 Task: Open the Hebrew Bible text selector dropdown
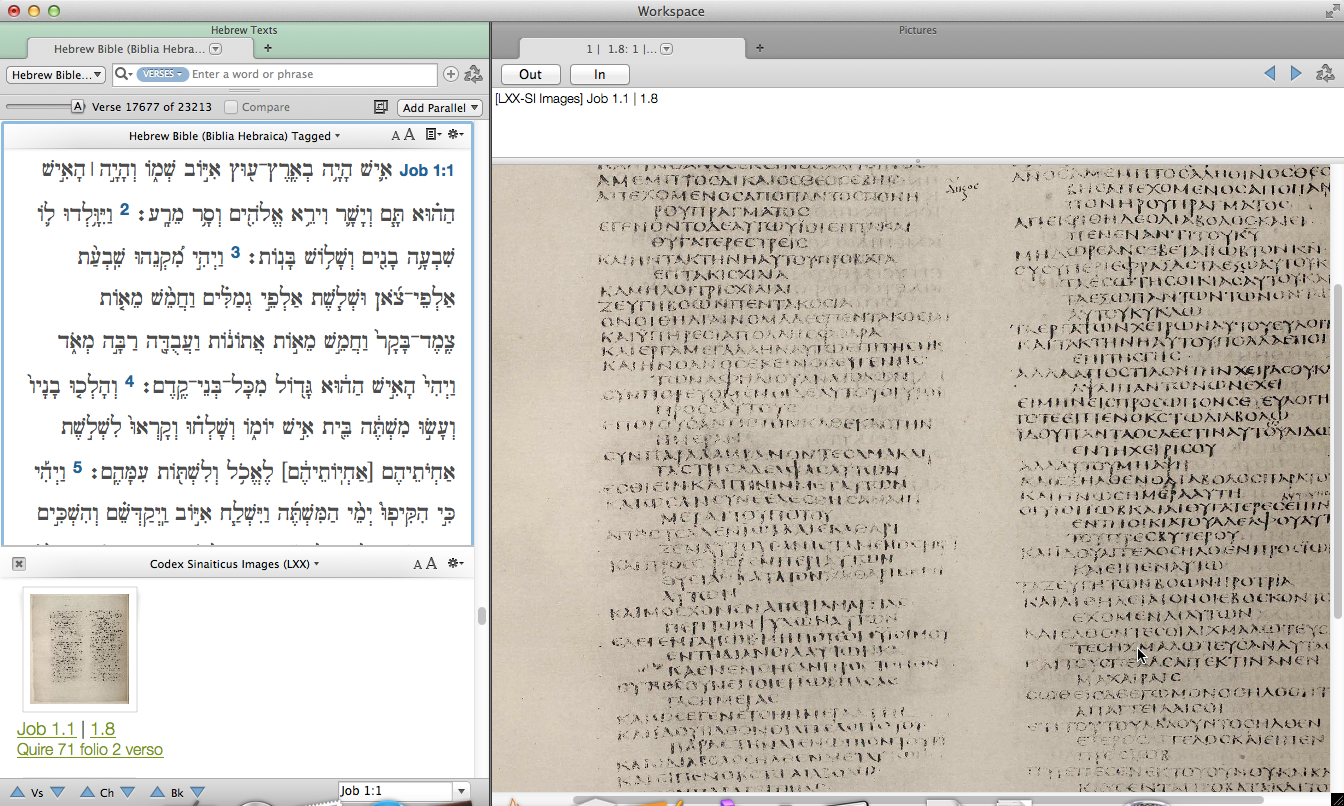pyautogui.click(x=56, y=74)
